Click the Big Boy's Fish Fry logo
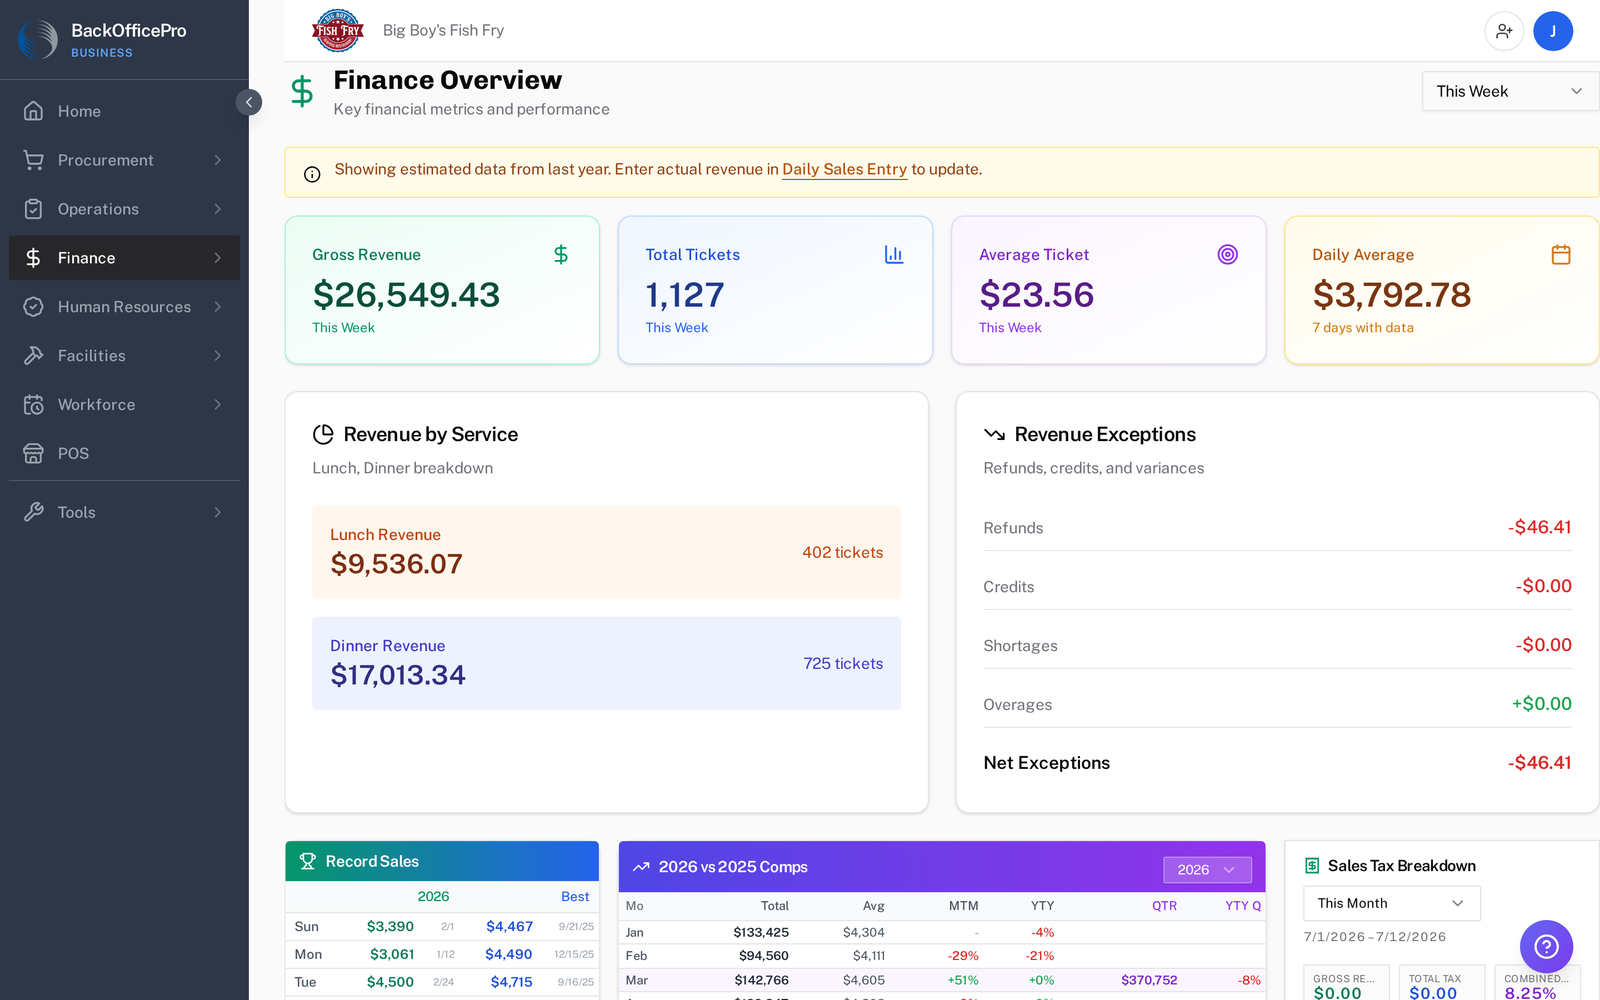This screenshot has height=1000, width=1600. [x=338, y=30]
